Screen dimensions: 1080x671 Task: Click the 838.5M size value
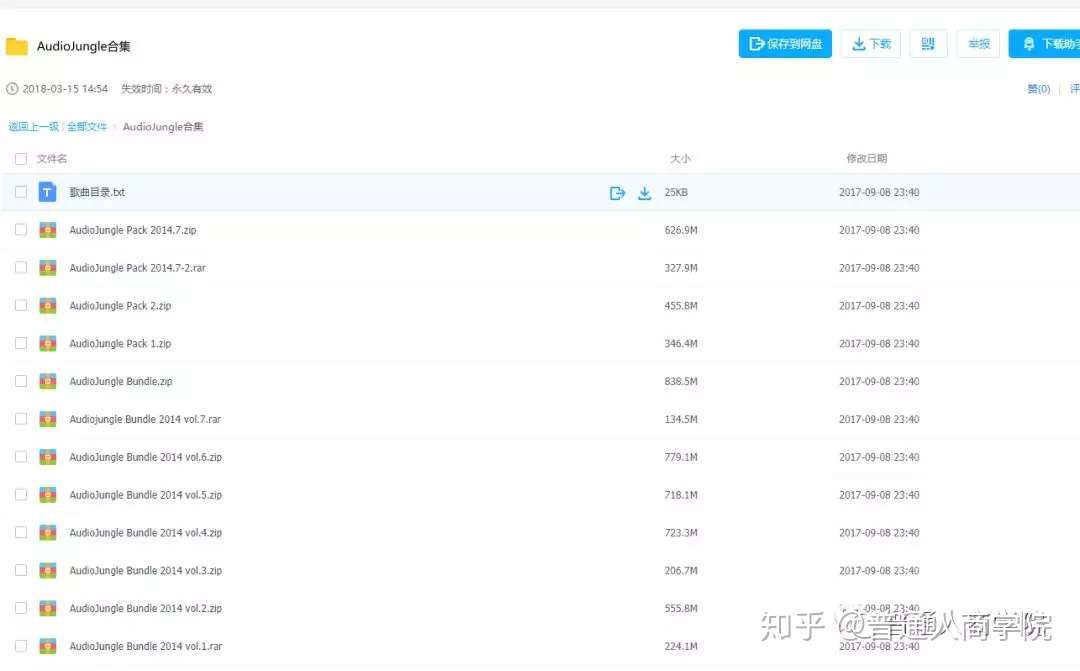[681, 382]
